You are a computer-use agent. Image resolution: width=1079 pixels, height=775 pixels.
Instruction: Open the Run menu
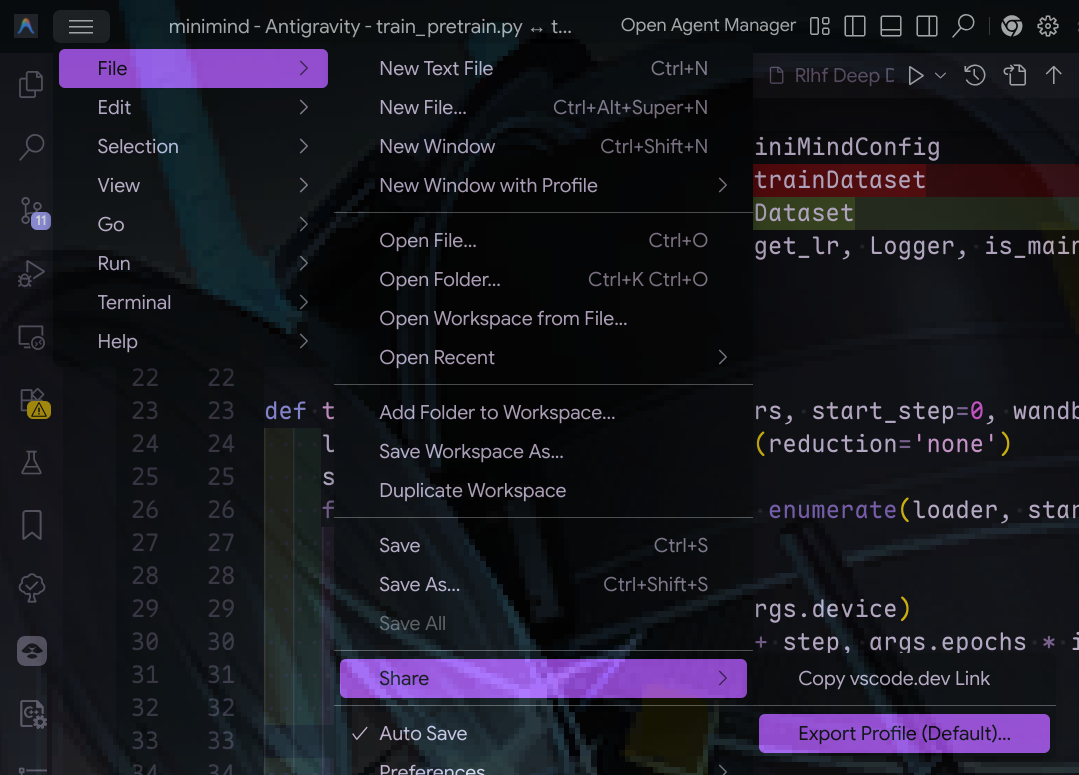click(x=193, y=264)
